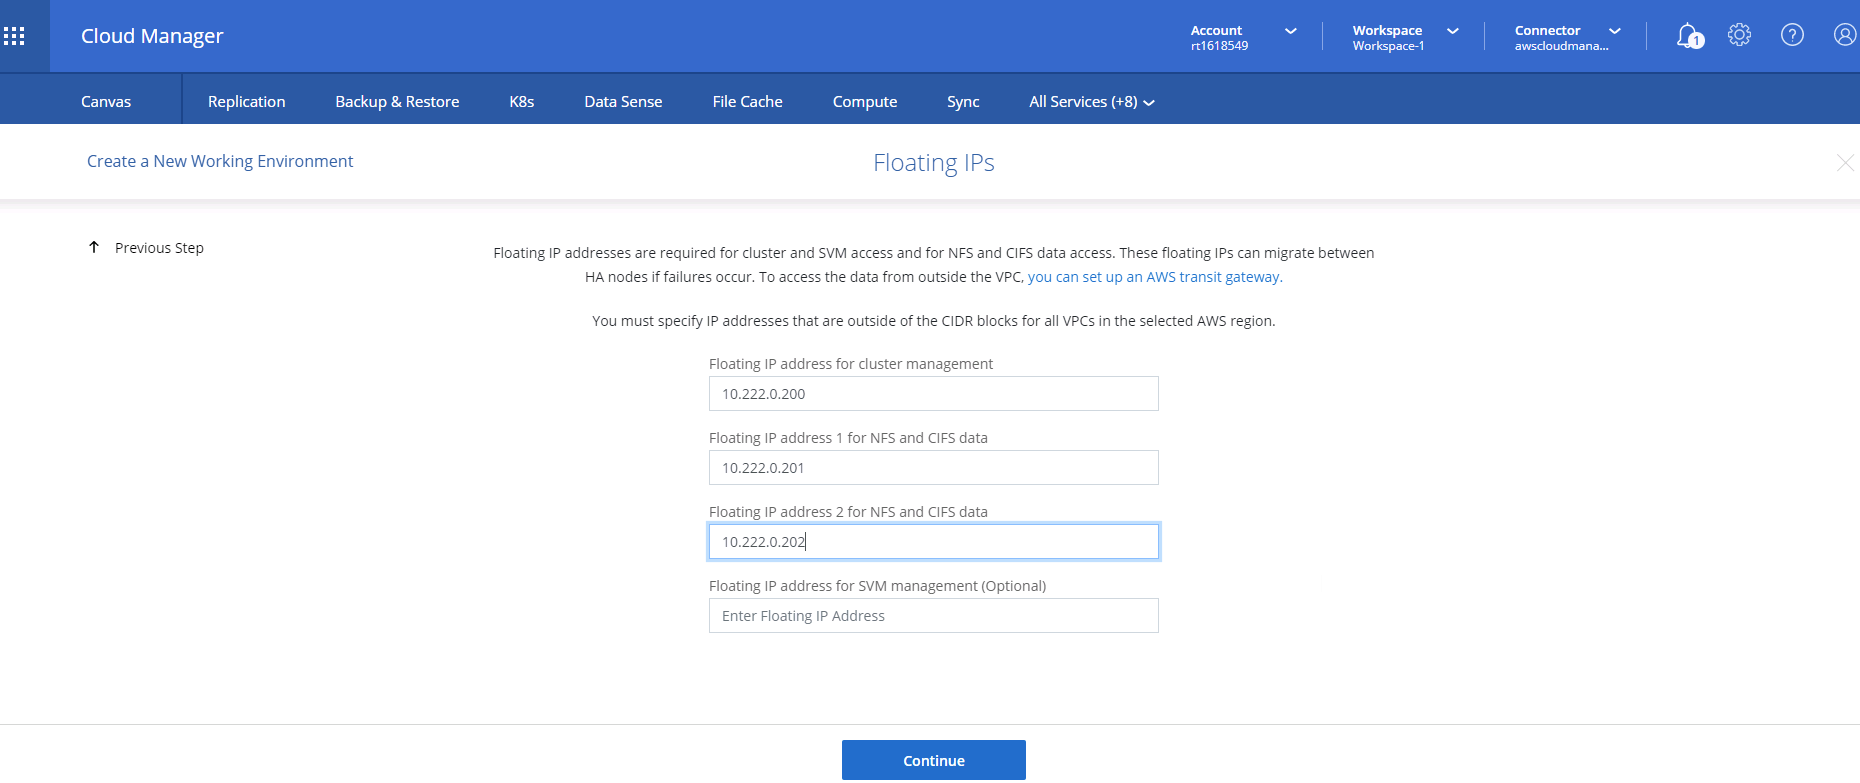Open the Backup & Restore tab

pos(397,102)
